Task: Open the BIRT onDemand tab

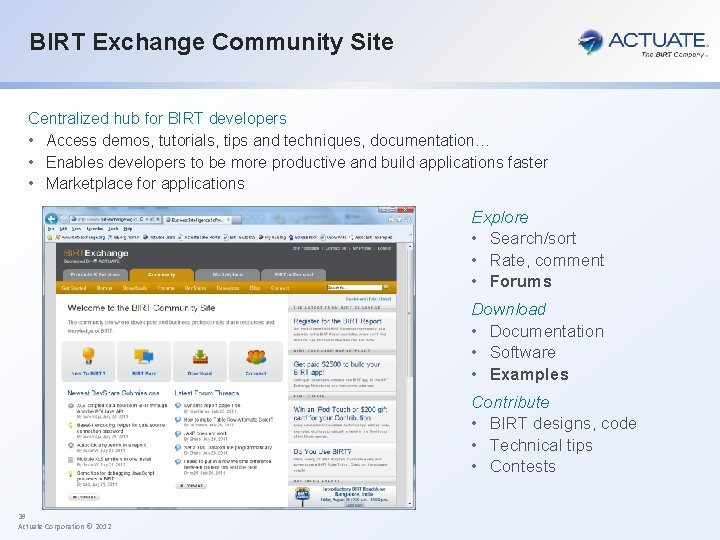Action: click(294, 275)
